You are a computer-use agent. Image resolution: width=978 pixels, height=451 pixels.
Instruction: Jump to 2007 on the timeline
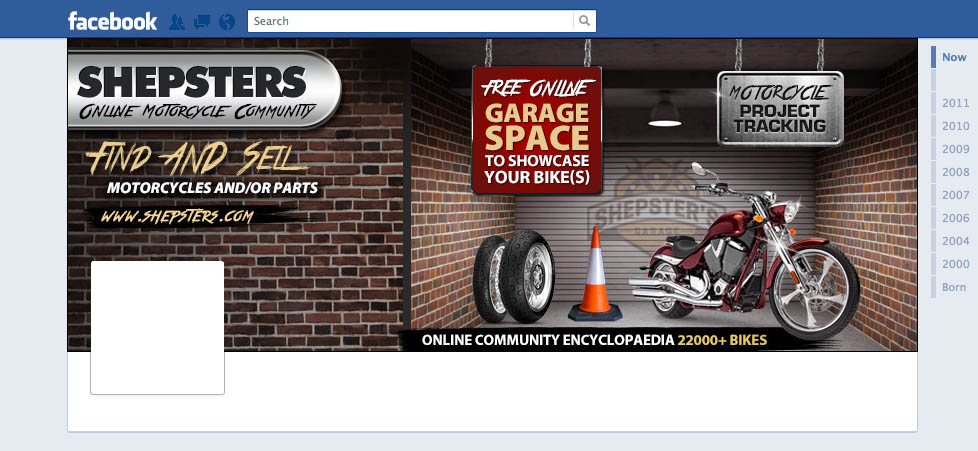[955, 195]
